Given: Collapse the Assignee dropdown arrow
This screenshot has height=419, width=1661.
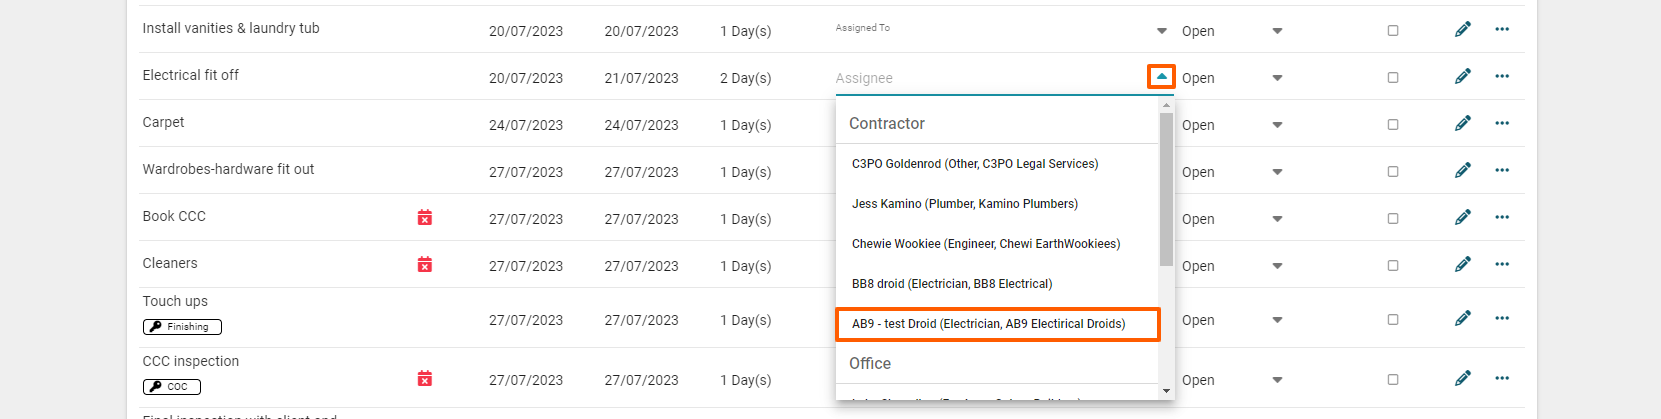Looking at the screenshot, I should (x=1161, y=77).
